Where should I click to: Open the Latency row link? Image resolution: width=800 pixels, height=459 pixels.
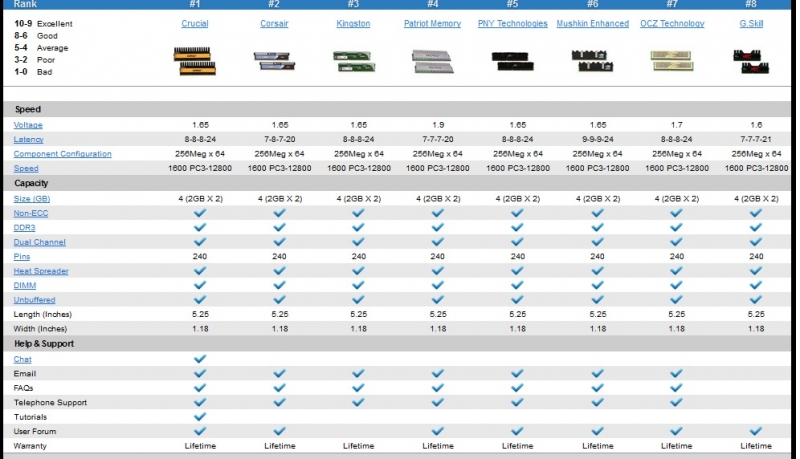click(x=28, y=140)
